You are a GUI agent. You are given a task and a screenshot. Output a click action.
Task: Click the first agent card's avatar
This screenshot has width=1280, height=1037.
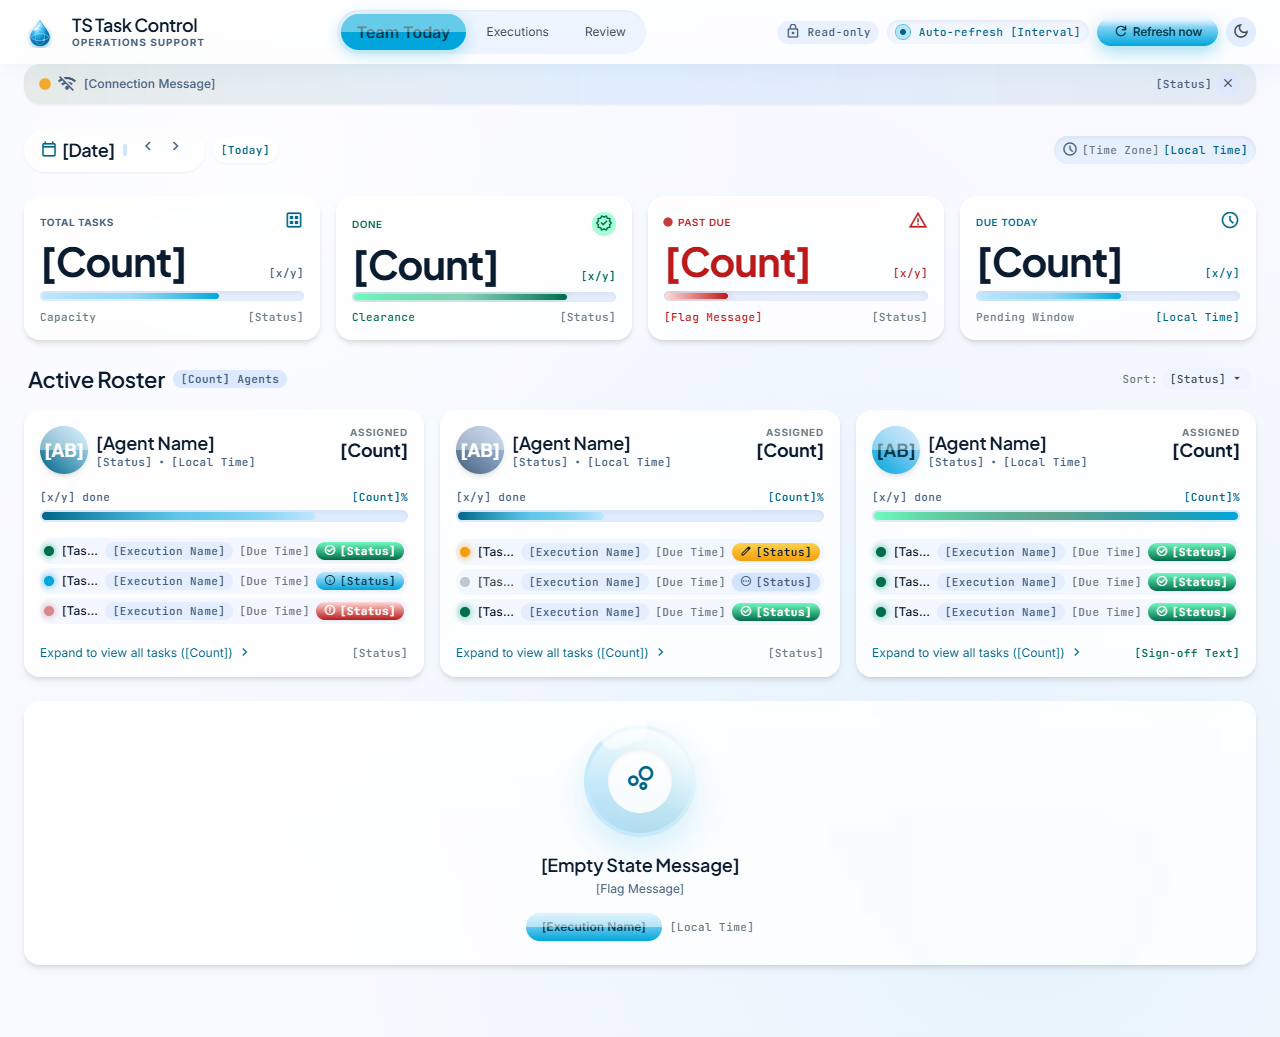tap(64, 450)
